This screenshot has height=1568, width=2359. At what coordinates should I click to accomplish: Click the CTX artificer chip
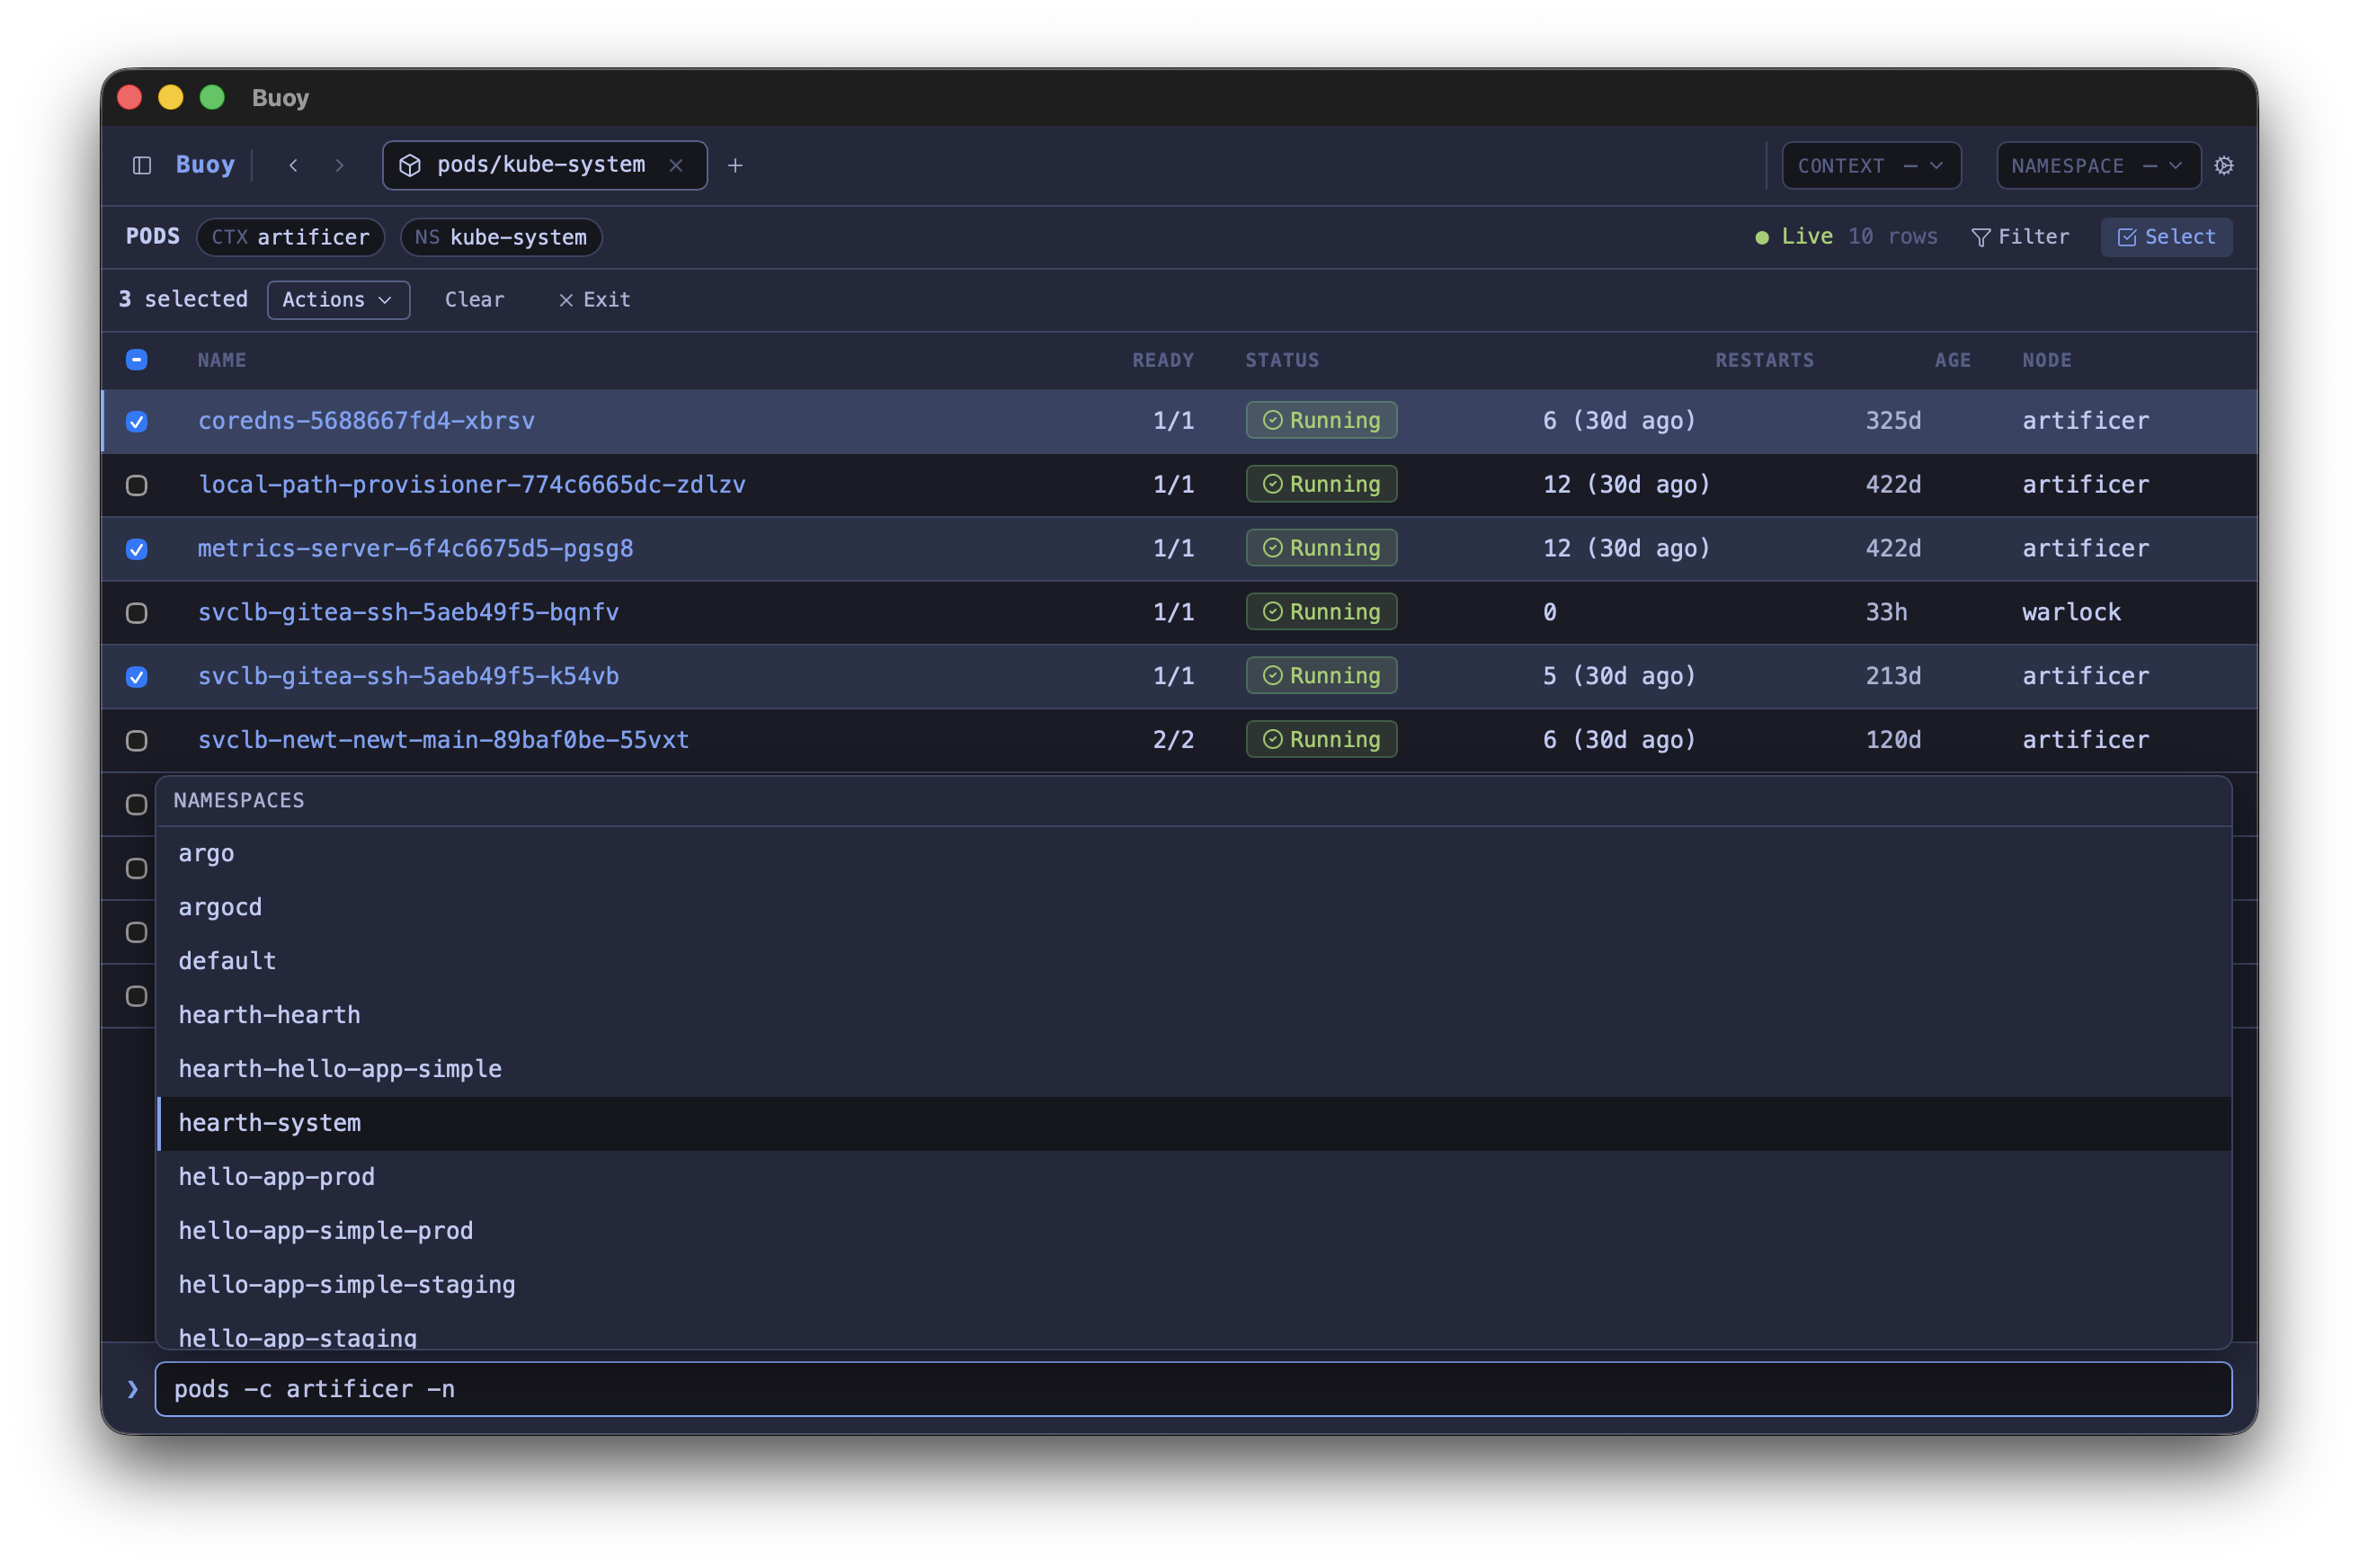click(x=290, y=237)
